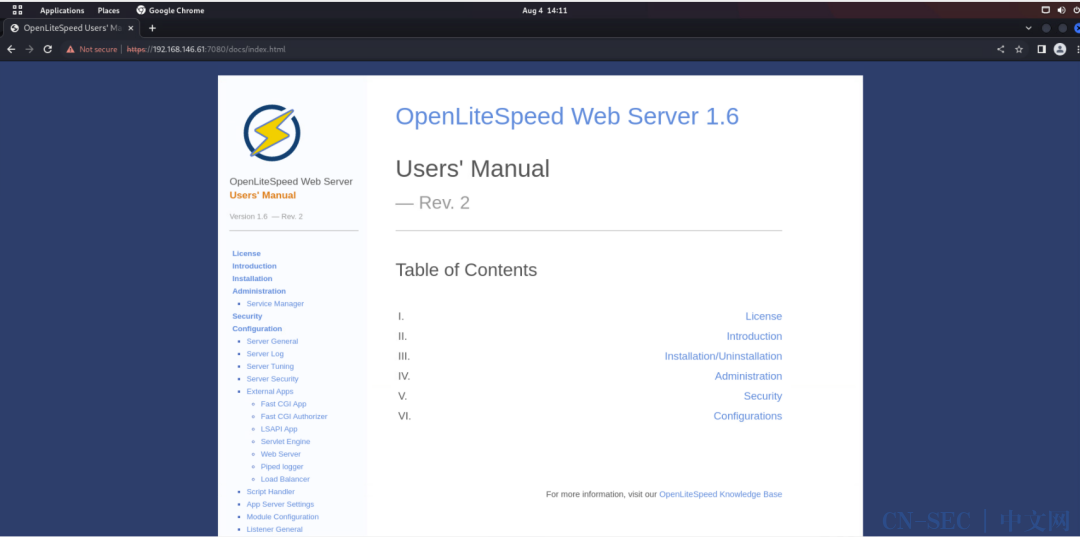Click the Users' Manual sidebar title
The image size is (1080, 537).
coord(262,195)
